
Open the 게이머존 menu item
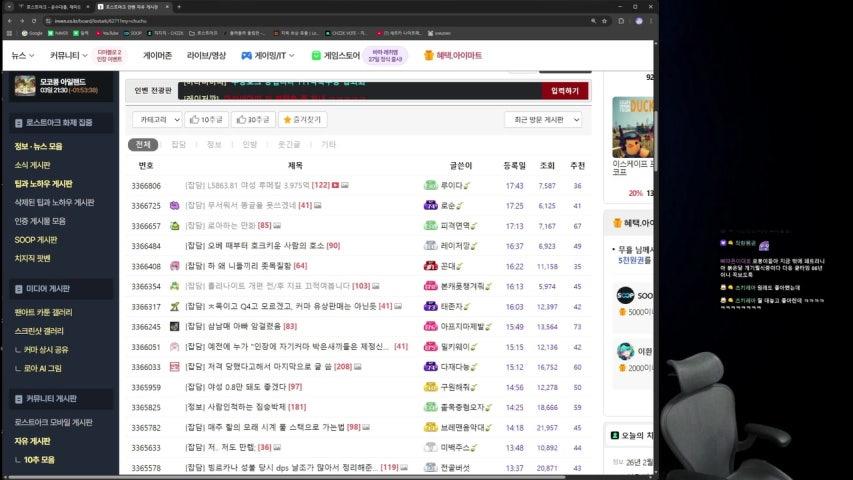pyautogui.click(x=157, y=56)
